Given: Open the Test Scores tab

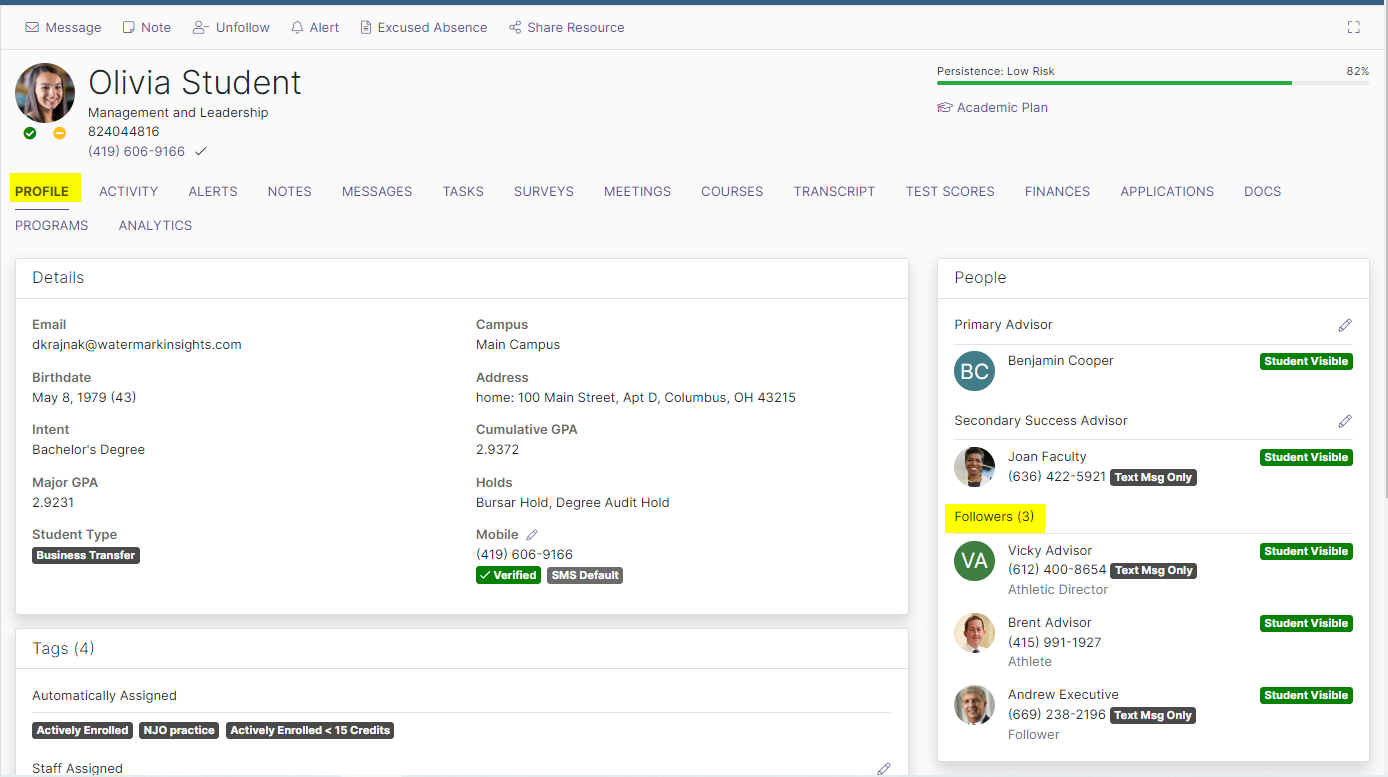Looking at the screenshot, I should 950,191.
